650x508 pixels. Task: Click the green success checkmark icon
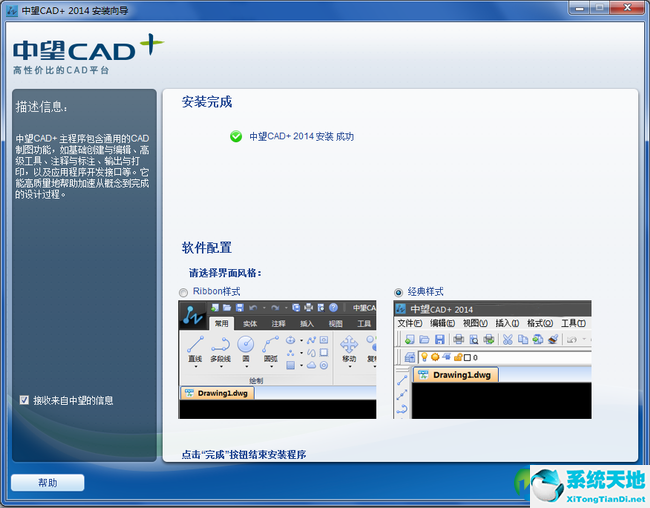click(x=236, y=136)
